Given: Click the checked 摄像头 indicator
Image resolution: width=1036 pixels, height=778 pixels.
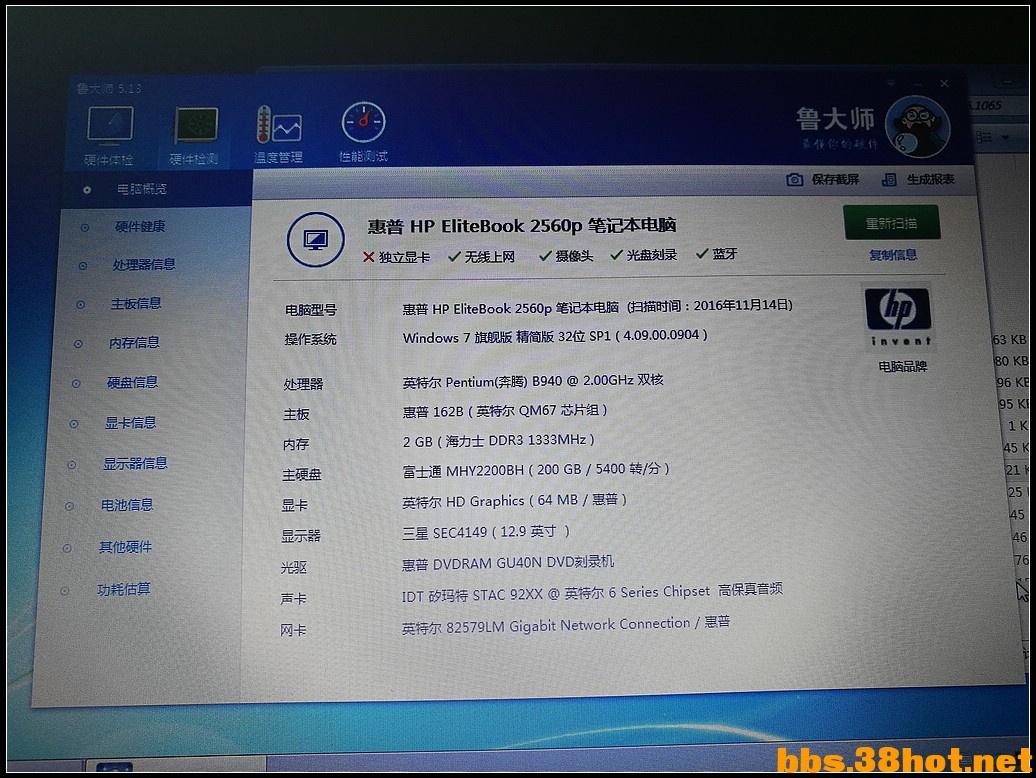Looking at the screenshot, I should 566,256.
